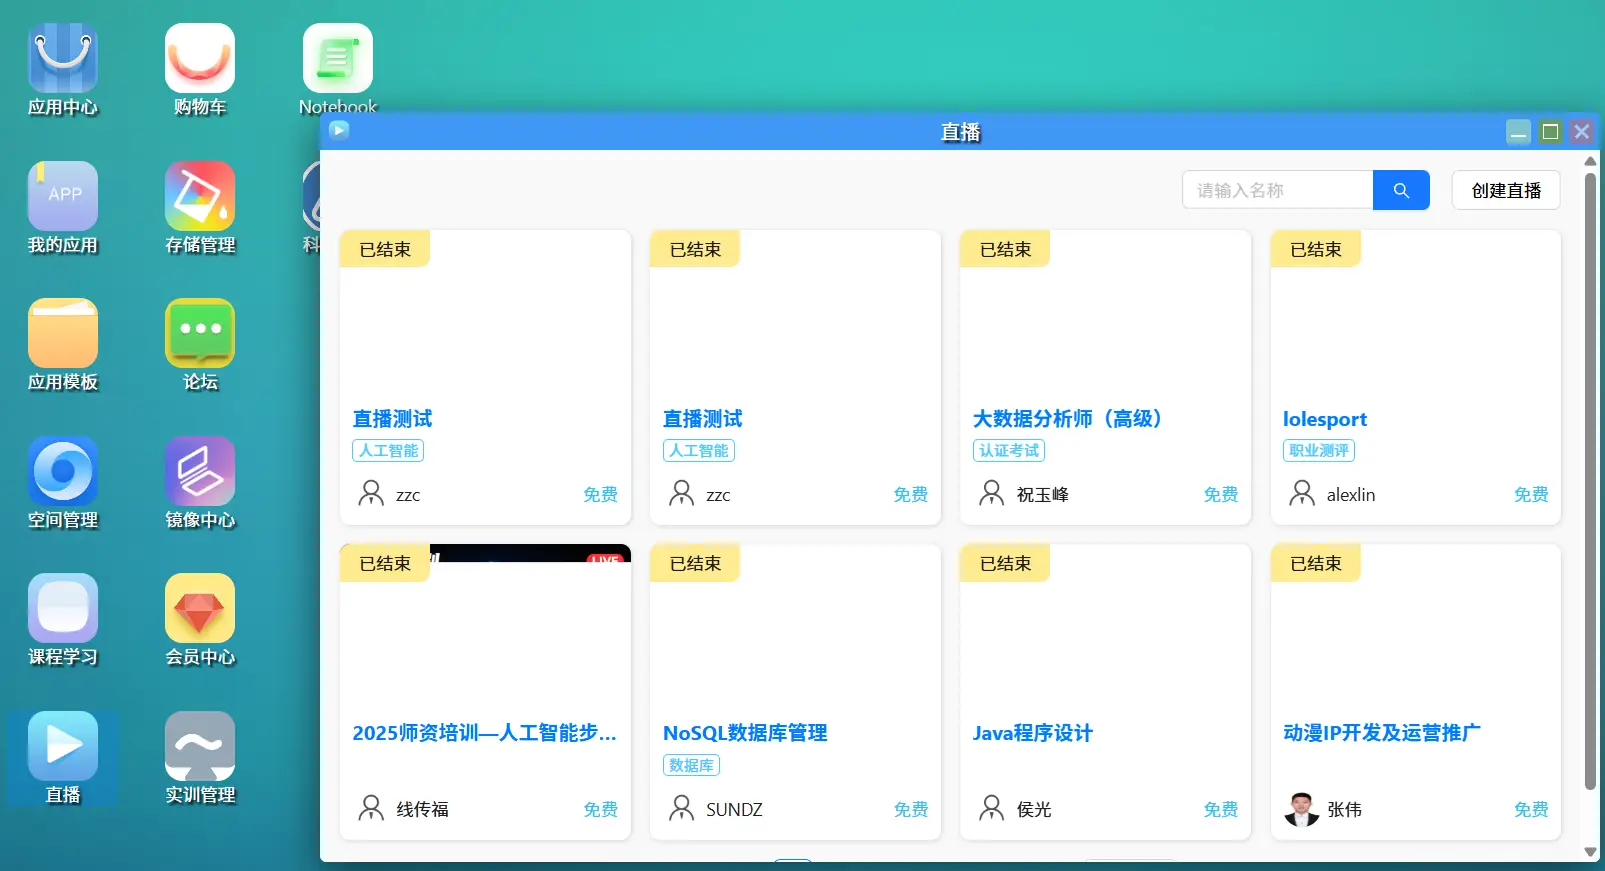Open the 论坛 forum icon
Screen dimensions: 1605x871
[200, 334]
